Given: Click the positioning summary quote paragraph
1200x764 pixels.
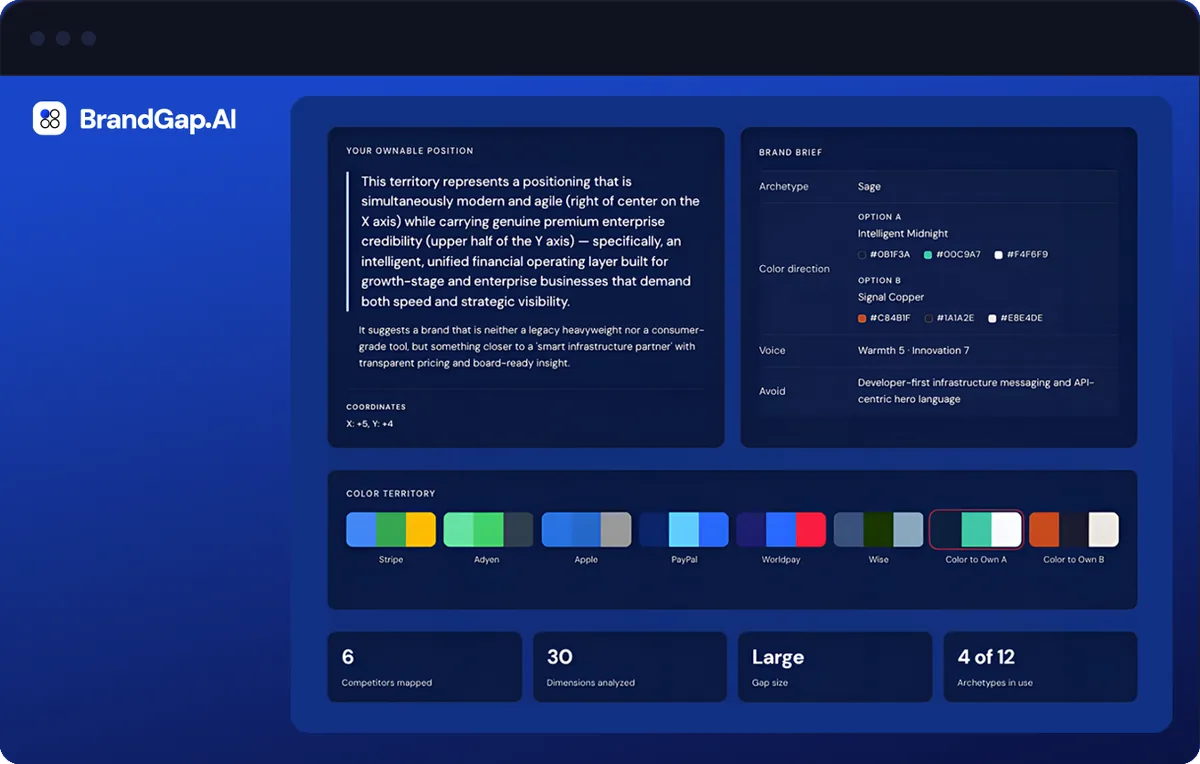Looking at the screenshot, I should (x=530, y=242).
